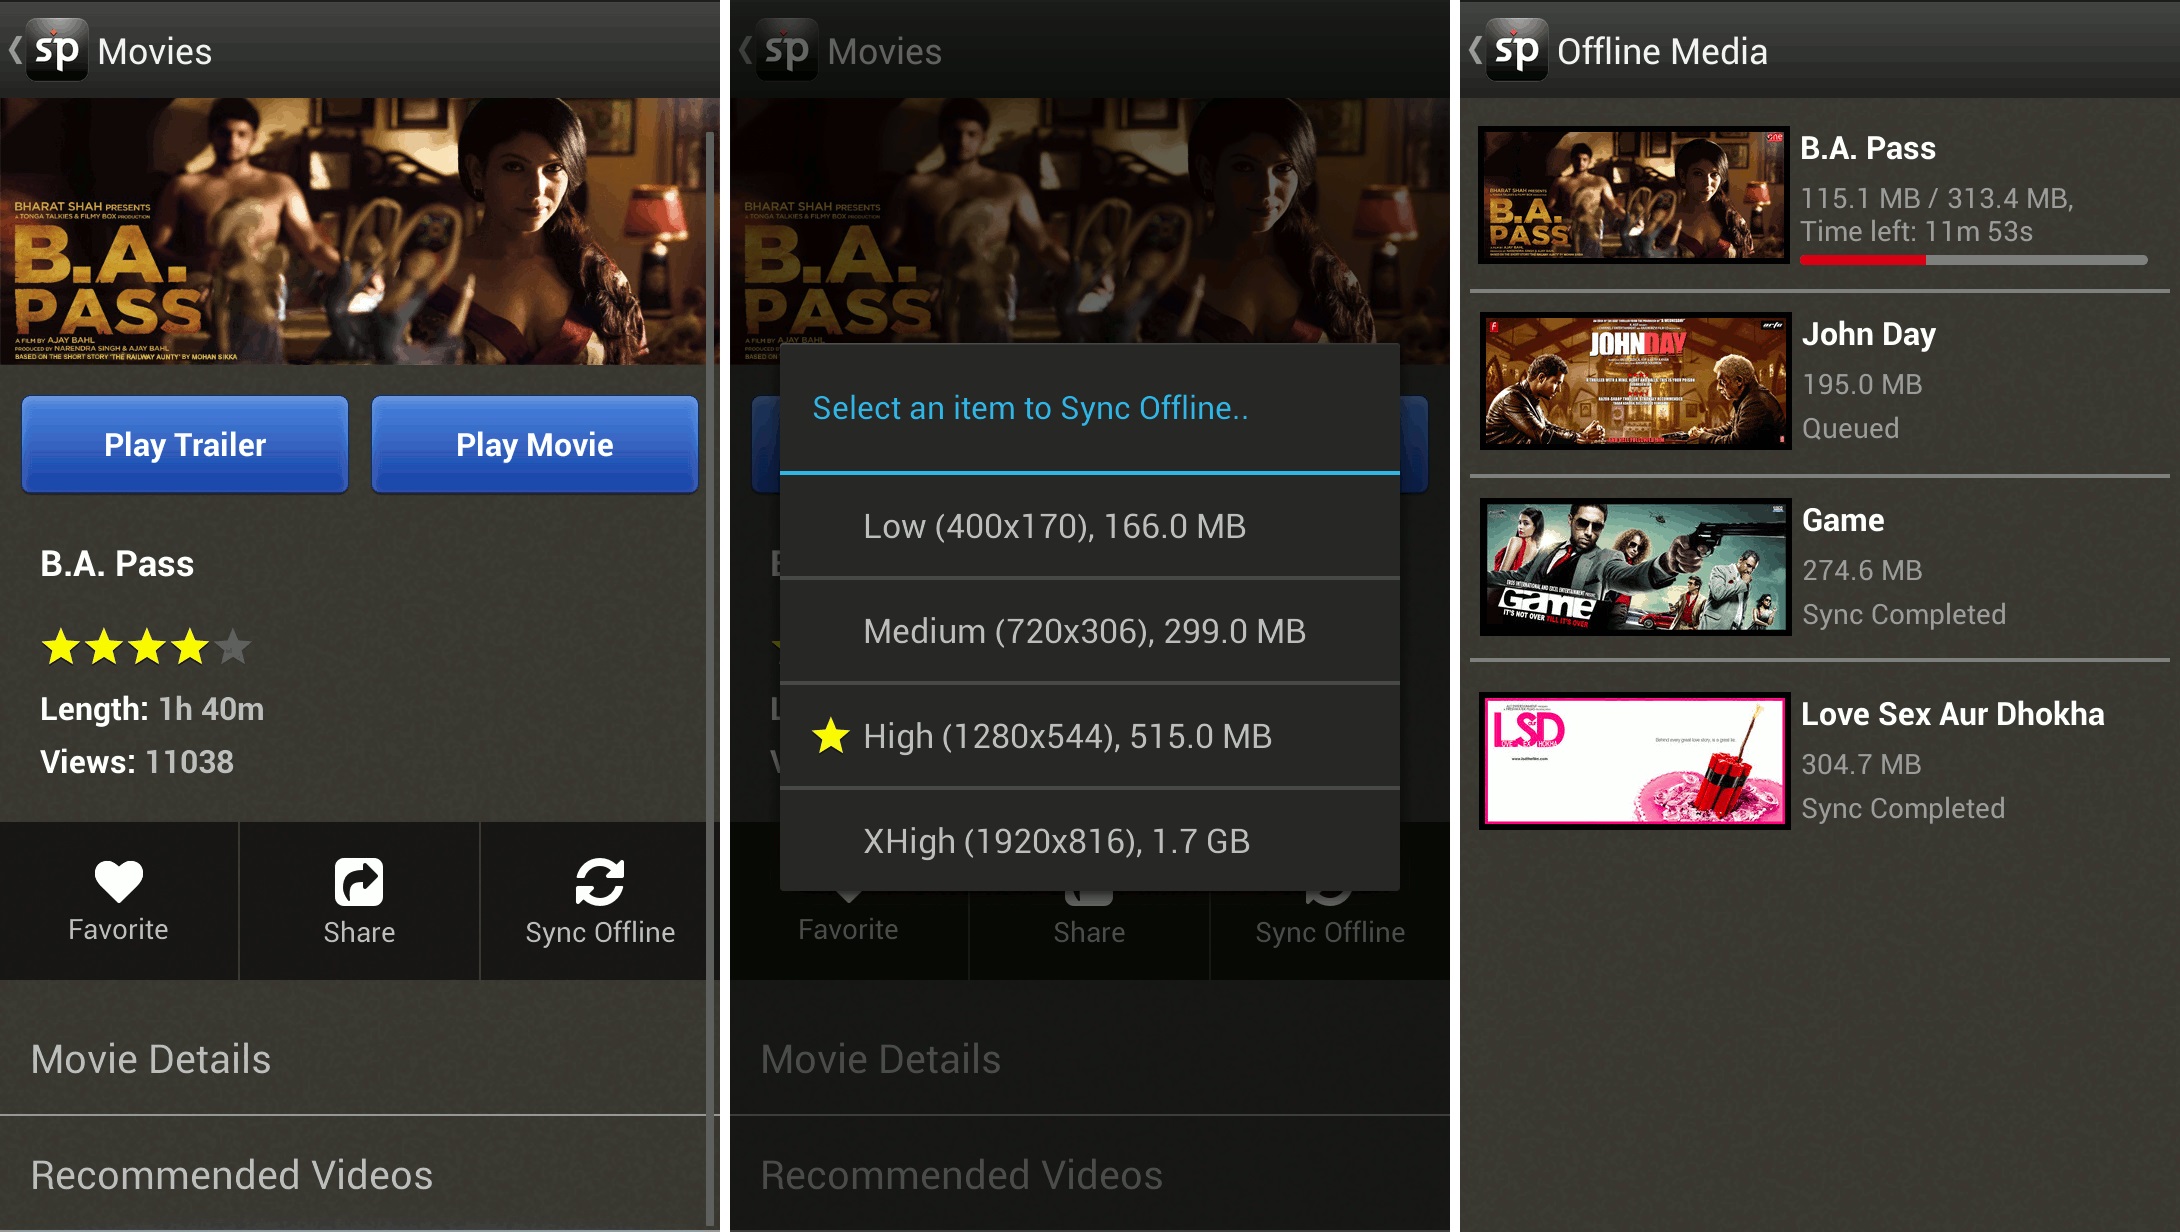
Task: Tap the Sync Offline refresh icon on left screen
Action: [600, 882]
